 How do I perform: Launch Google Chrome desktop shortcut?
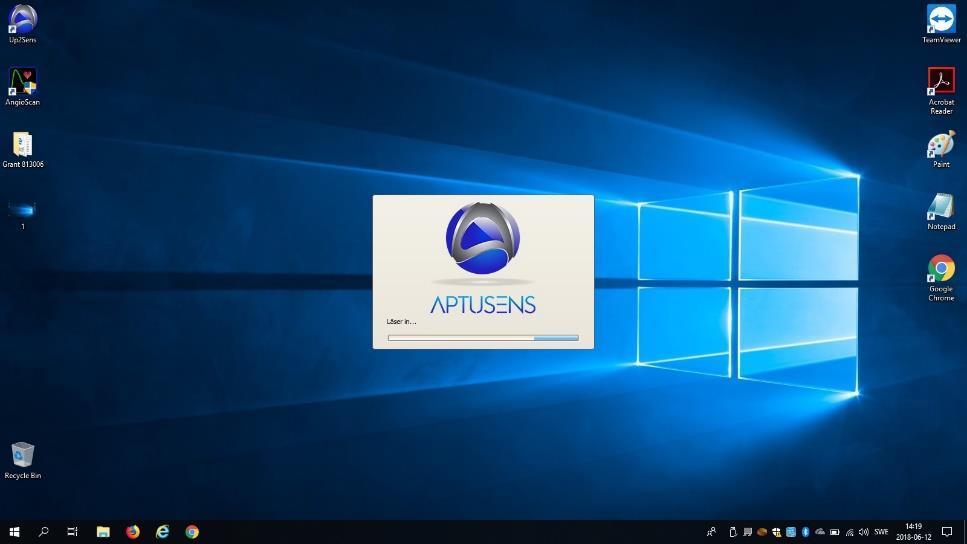point(941,278)
